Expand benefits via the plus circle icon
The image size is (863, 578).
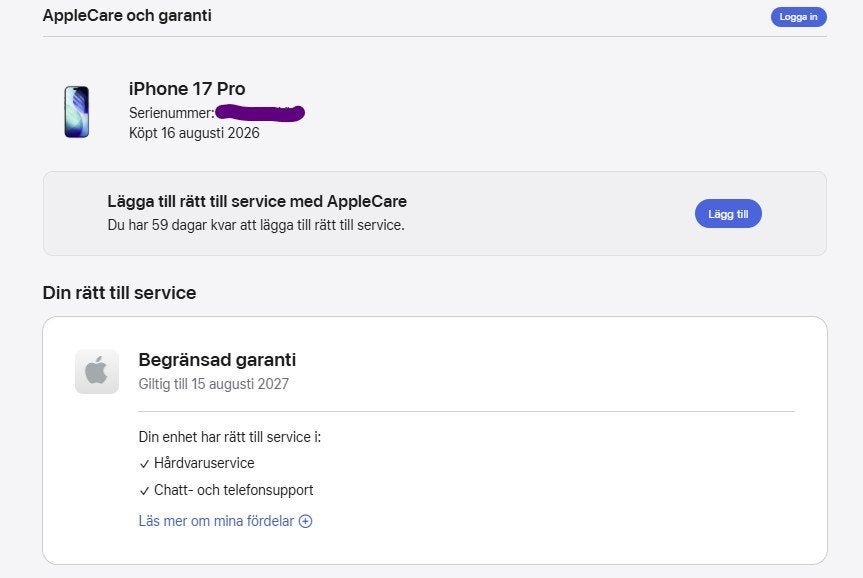point(305,521)
